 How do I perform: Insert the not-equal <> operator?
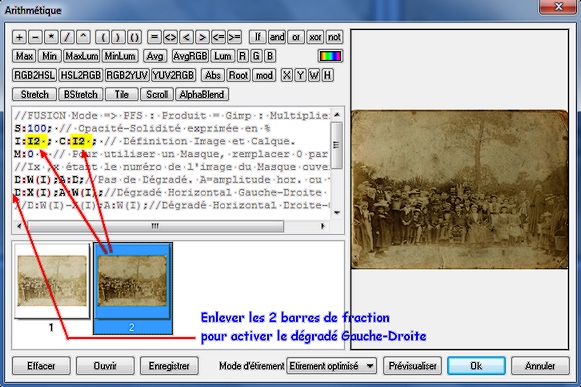pos(170,37)
